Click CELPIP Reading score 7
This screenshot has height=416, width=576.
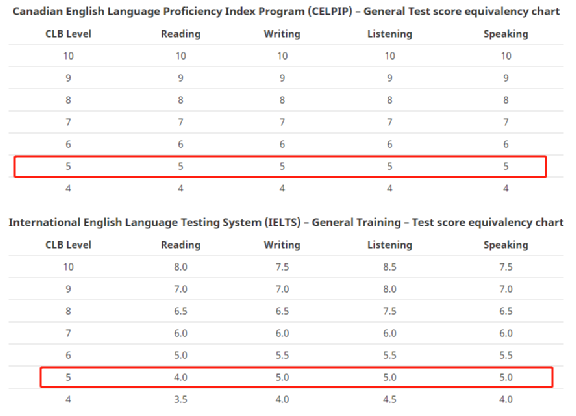pos(181,122)
